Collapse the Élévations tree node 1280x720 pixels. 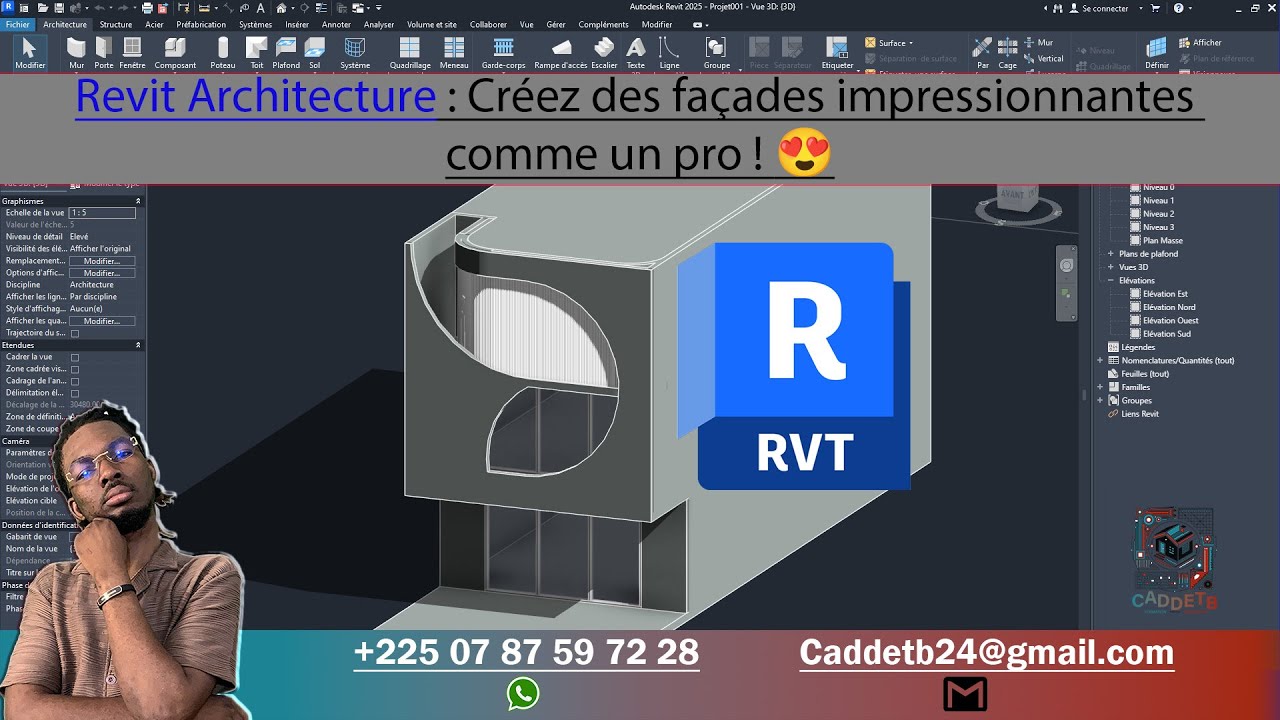coord(1110,280)
